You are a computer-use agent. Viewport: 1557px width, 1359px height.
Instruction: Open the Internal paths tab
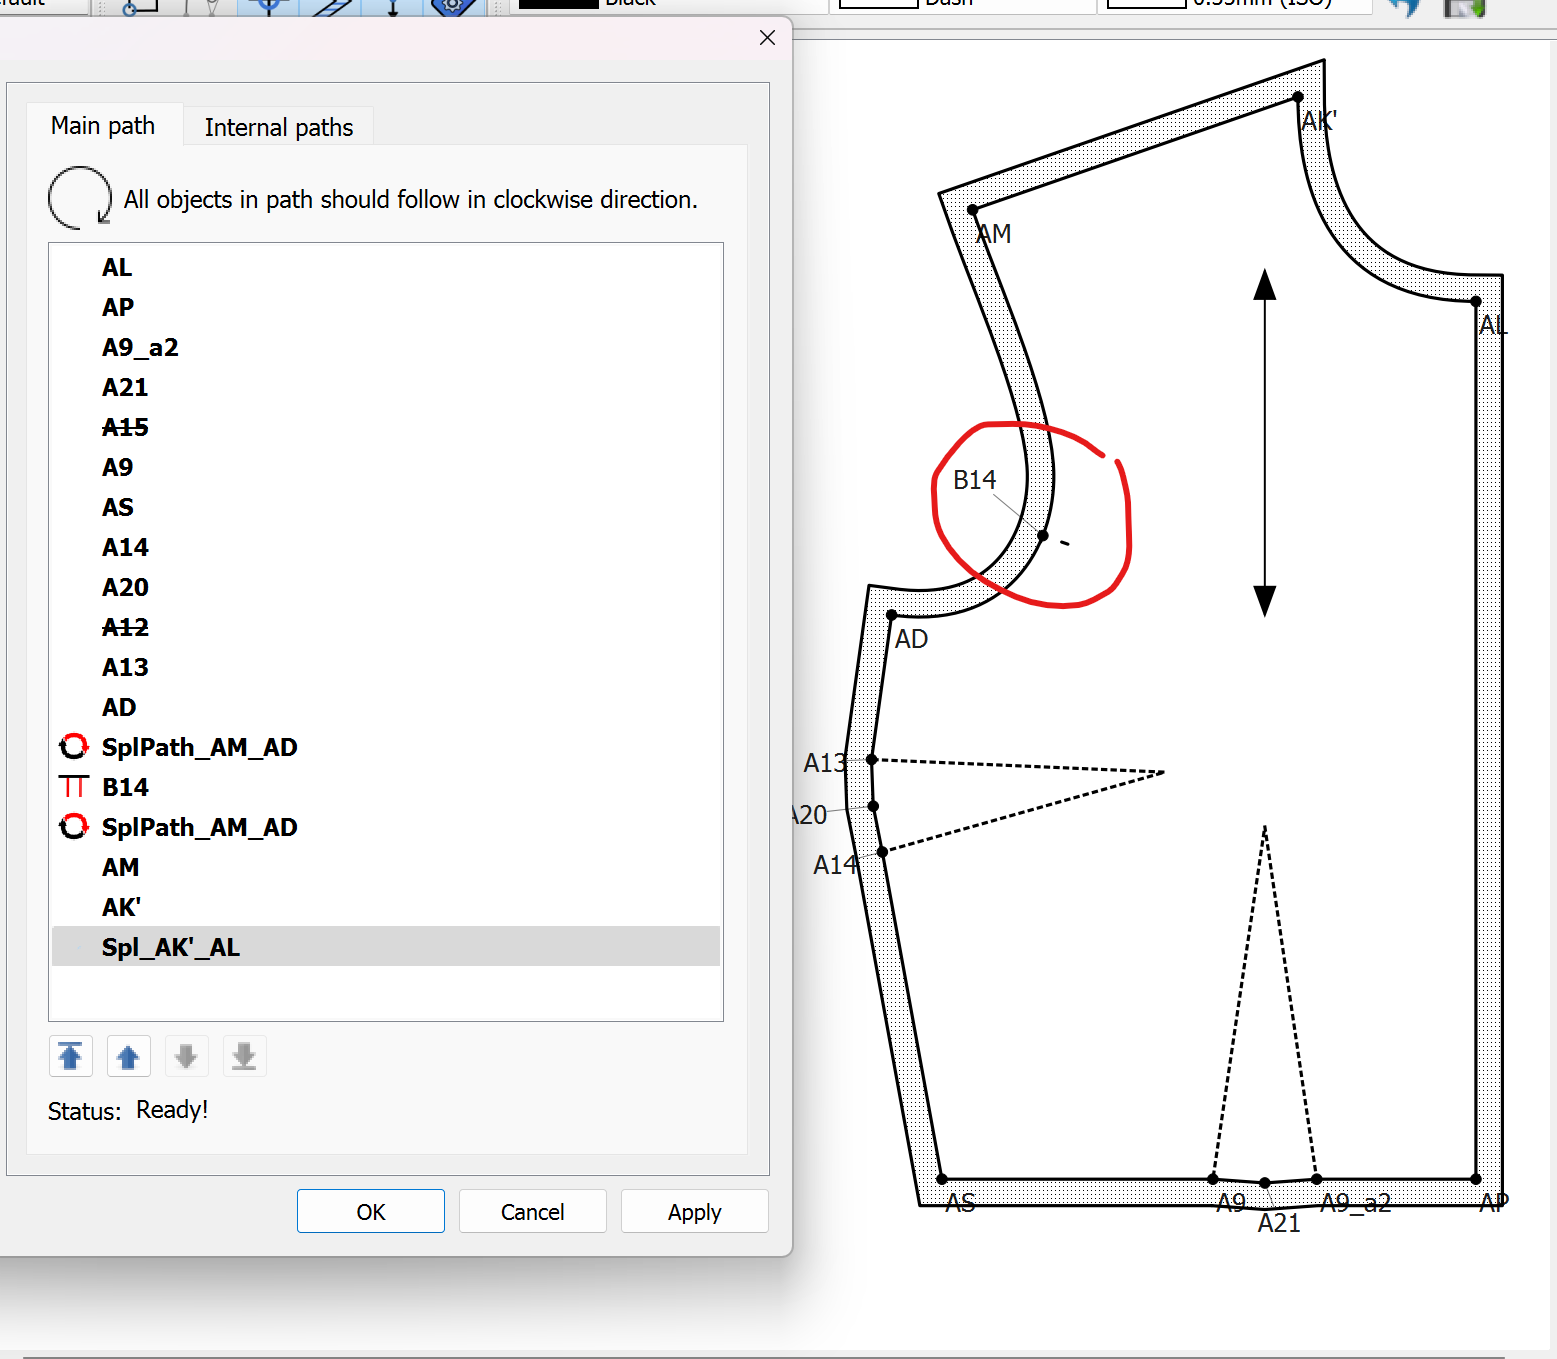click(278, 128)
